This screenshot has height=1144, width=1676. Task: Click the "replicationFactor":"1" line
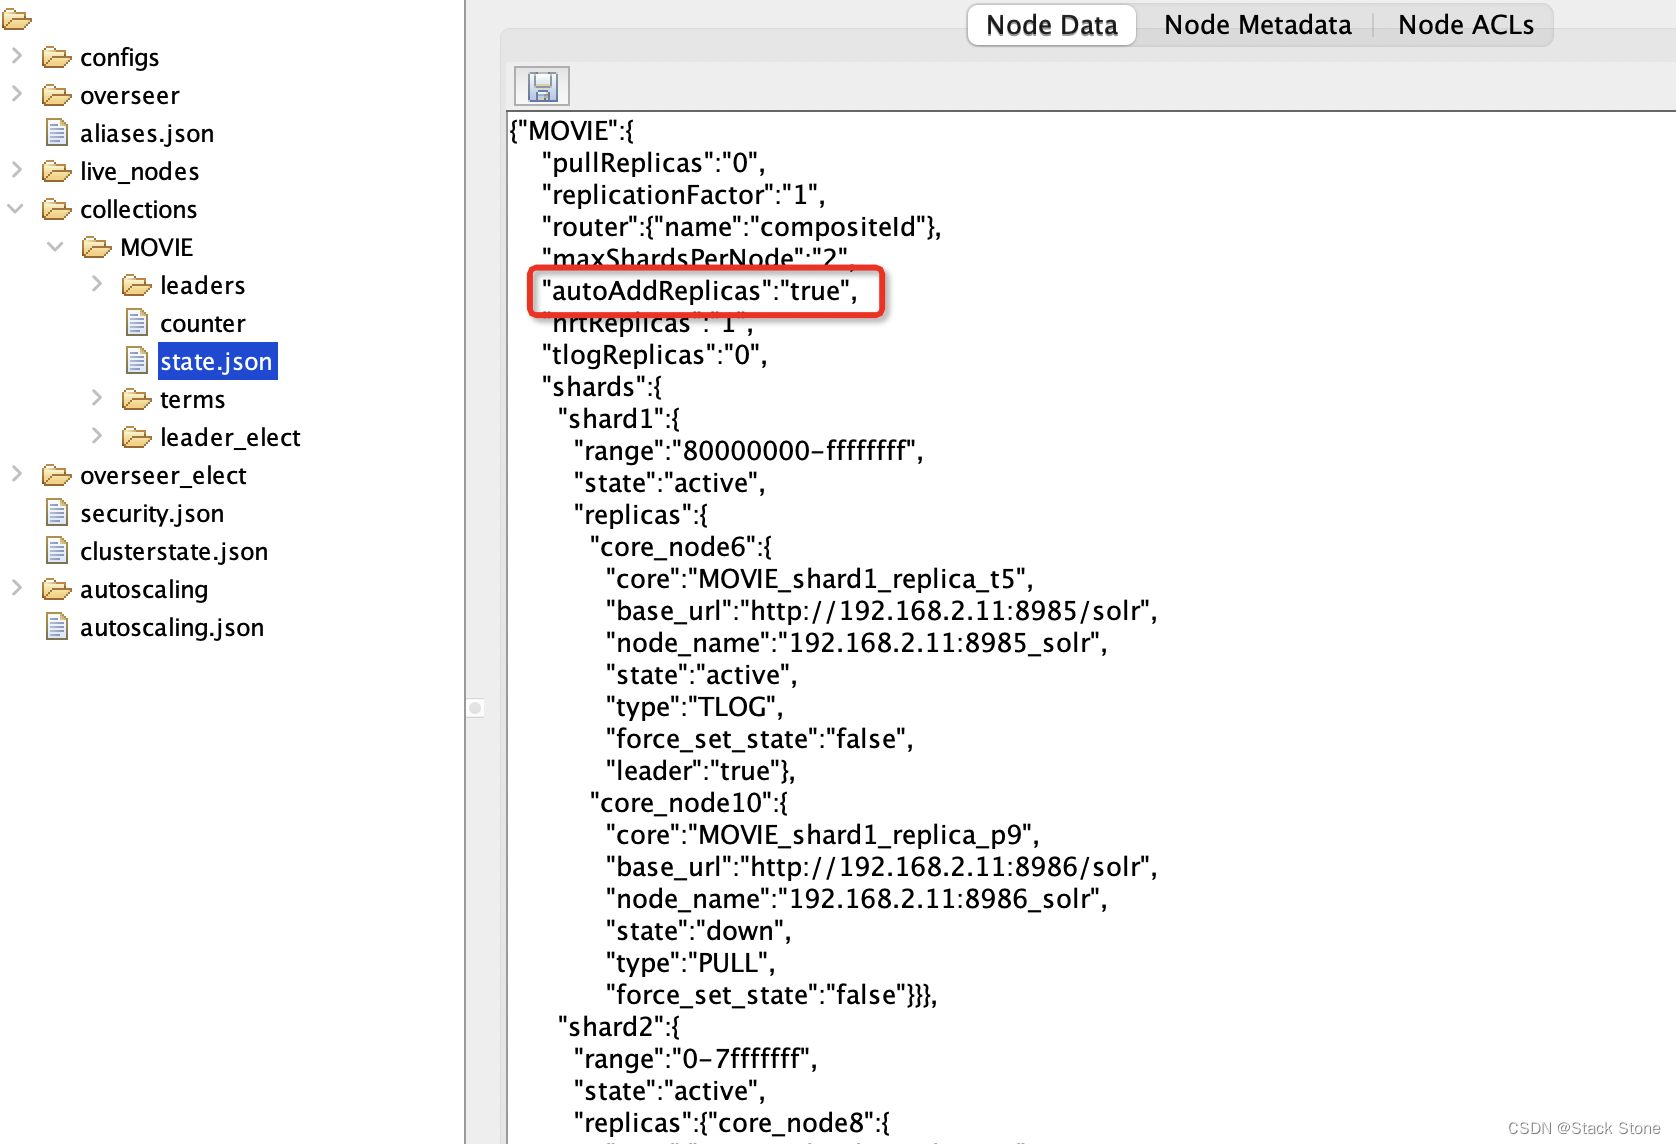coord(683,195)
